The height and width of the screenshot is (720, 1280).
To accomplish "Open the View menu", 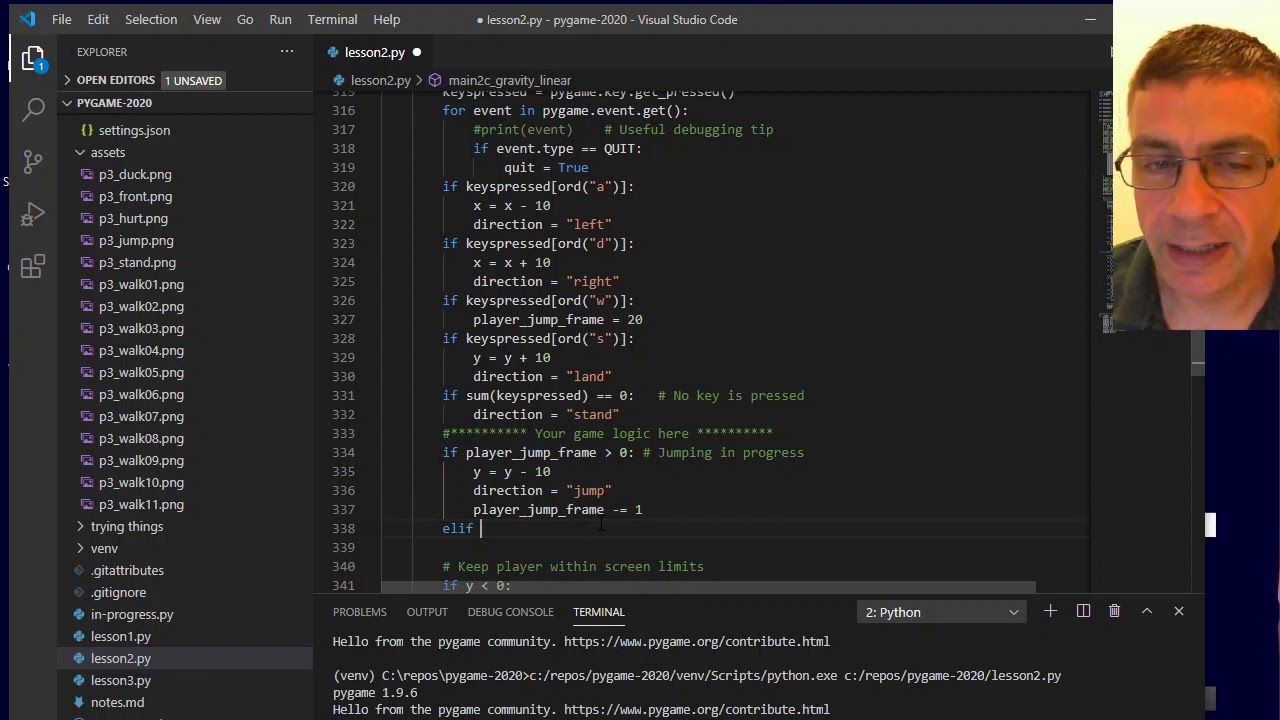I will tap(207, 19).
